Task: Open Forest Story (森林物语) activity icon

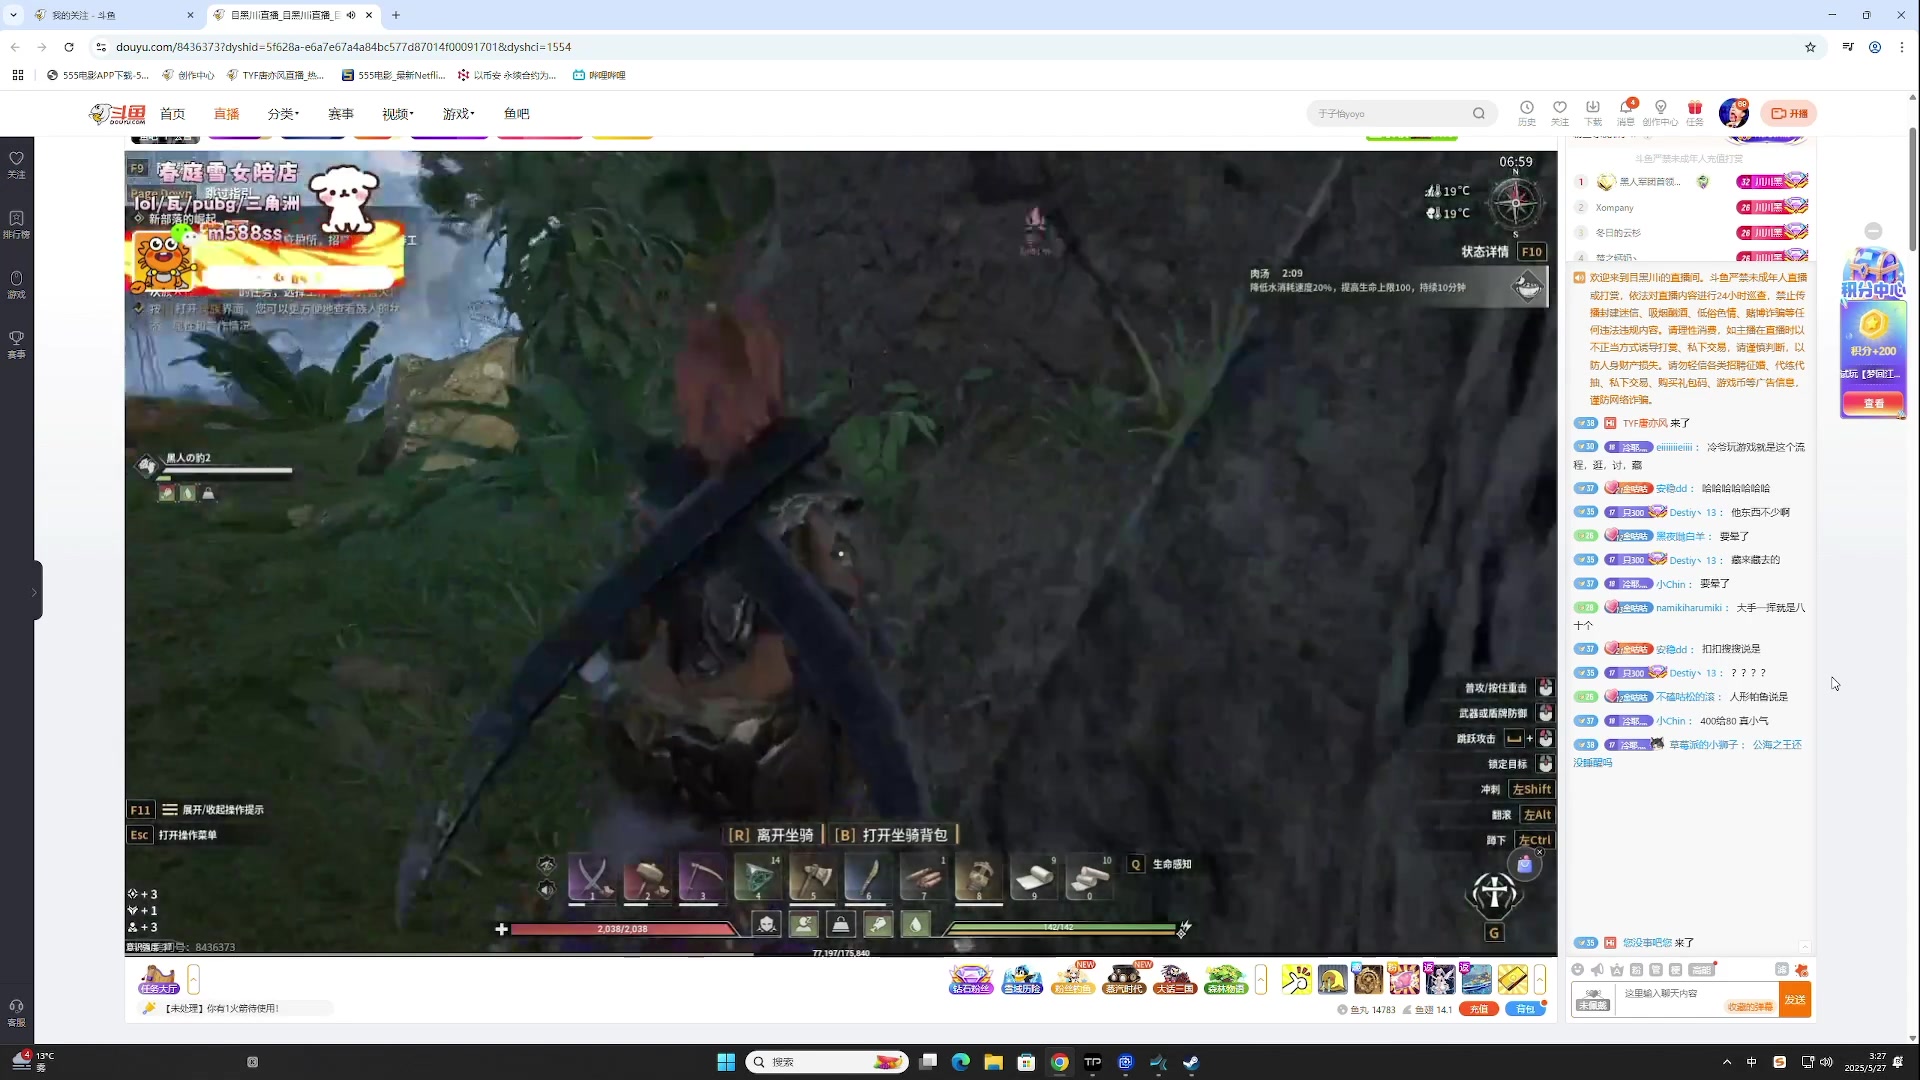Action: coord(1226,979)
